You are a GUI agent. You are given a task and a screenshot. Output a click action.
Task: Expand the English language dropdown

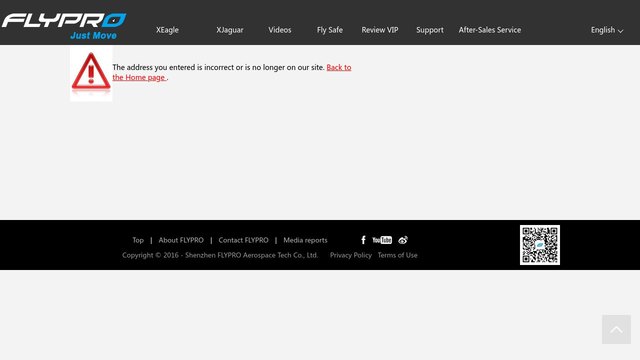(x=607, y=30)
